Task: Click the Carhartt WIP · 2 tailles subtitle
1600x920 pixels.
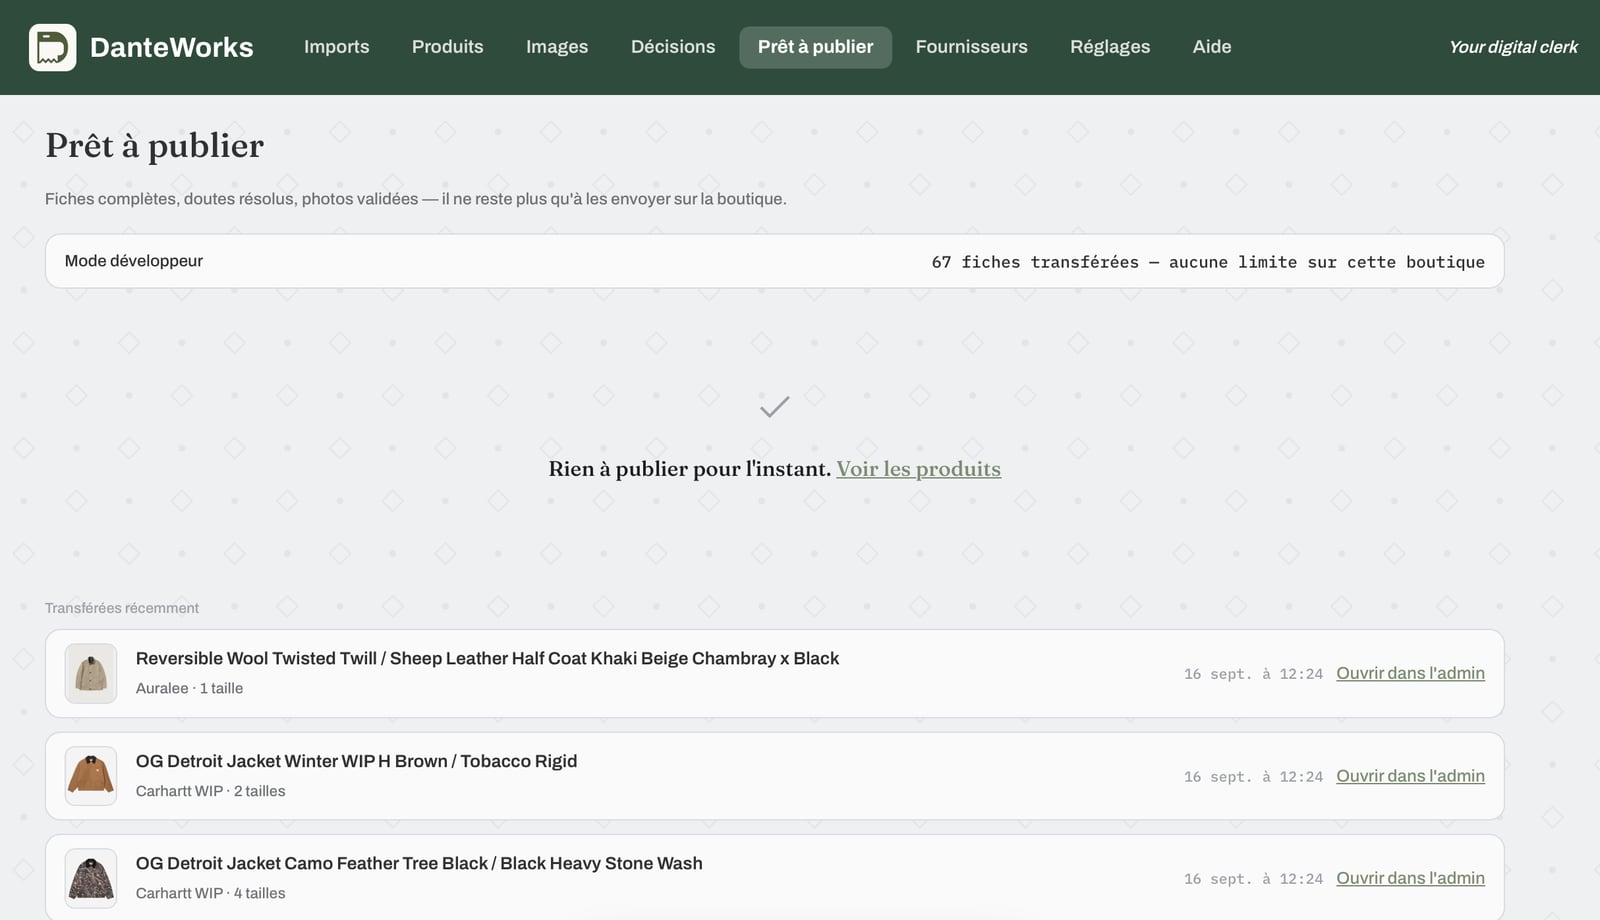Action: click(210, 791)
